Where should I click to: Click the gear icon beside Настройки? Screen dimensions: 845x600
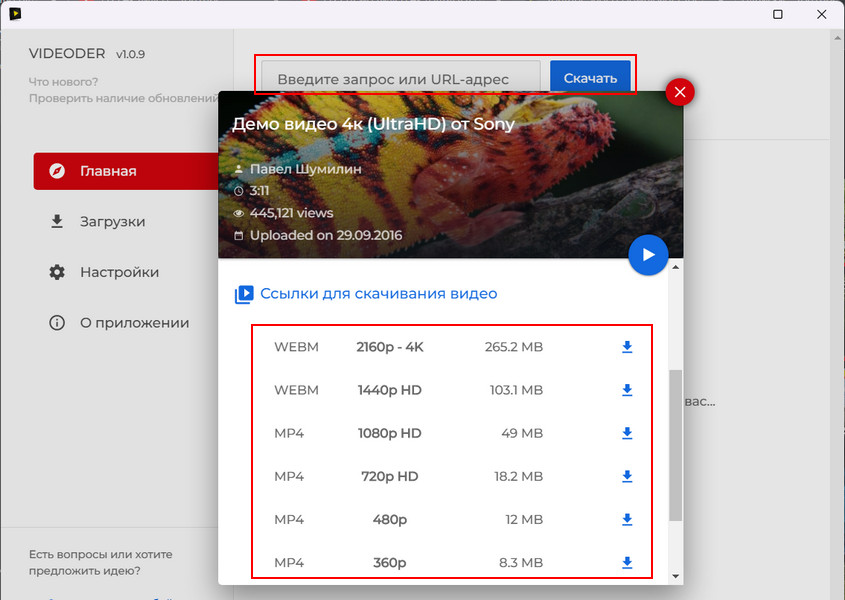(57, 272)
